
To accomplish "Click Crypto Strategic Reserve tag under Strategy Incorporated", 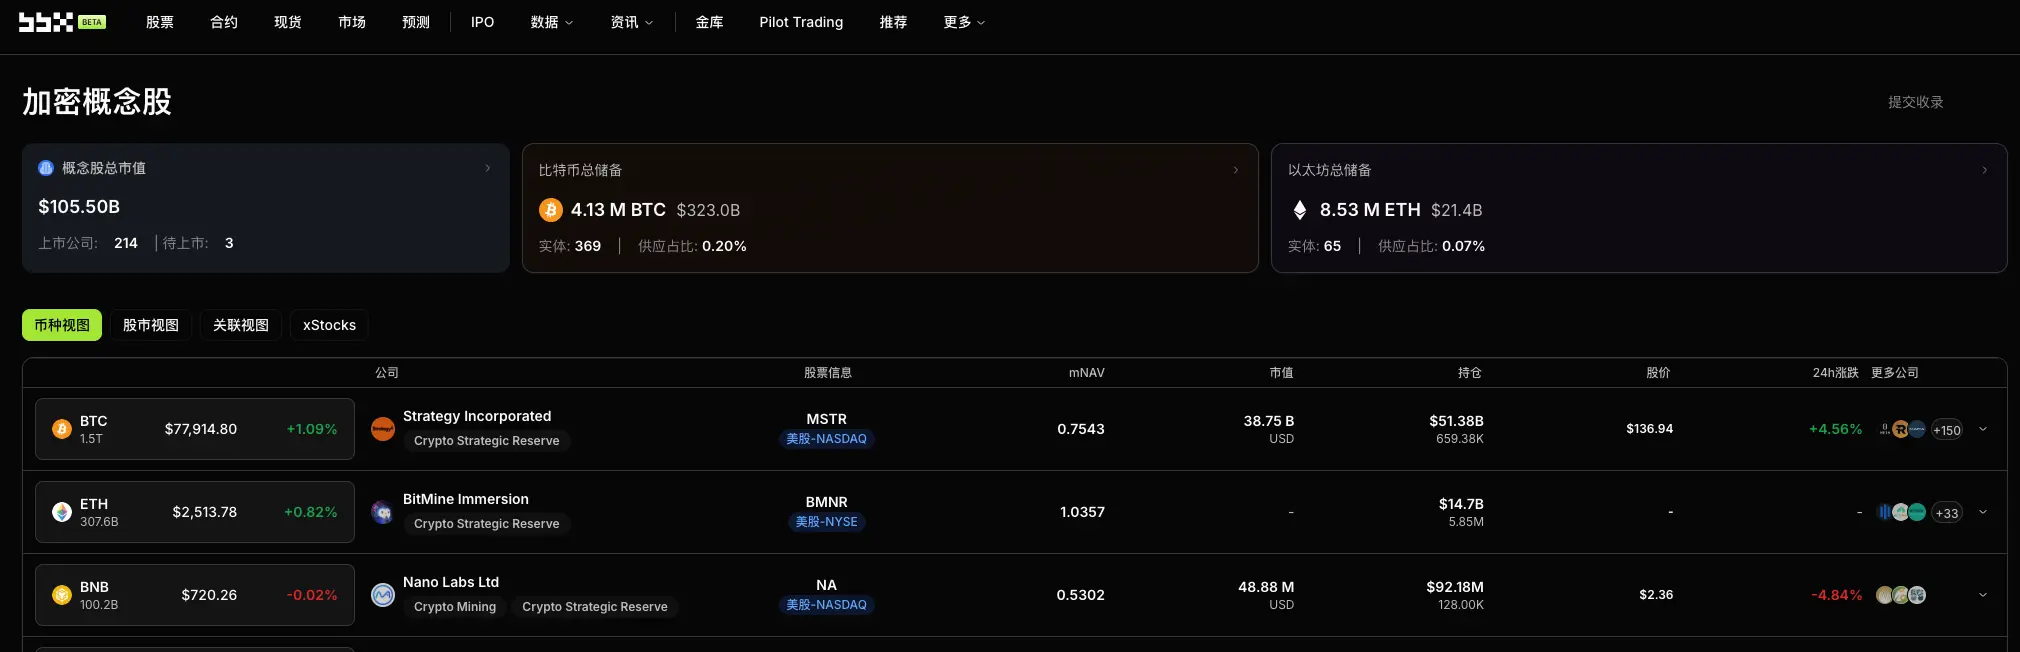I will (487, 441).
